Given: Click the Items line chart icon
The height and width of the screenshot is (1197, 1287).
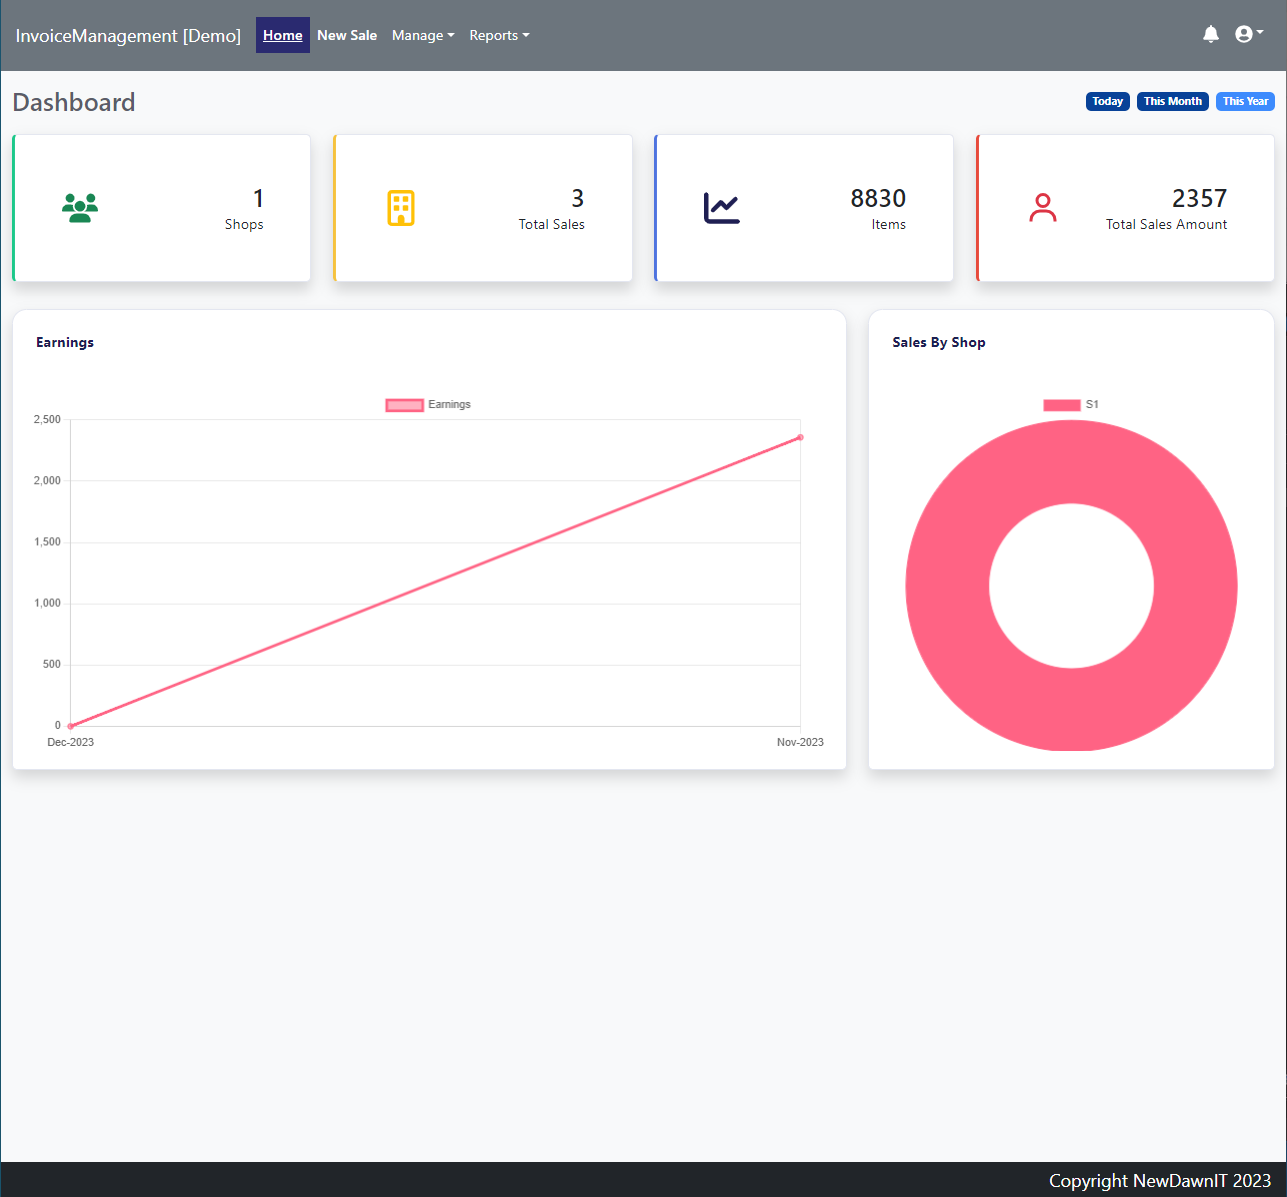Looking at the screenshot, I should [x=721, y=208].
